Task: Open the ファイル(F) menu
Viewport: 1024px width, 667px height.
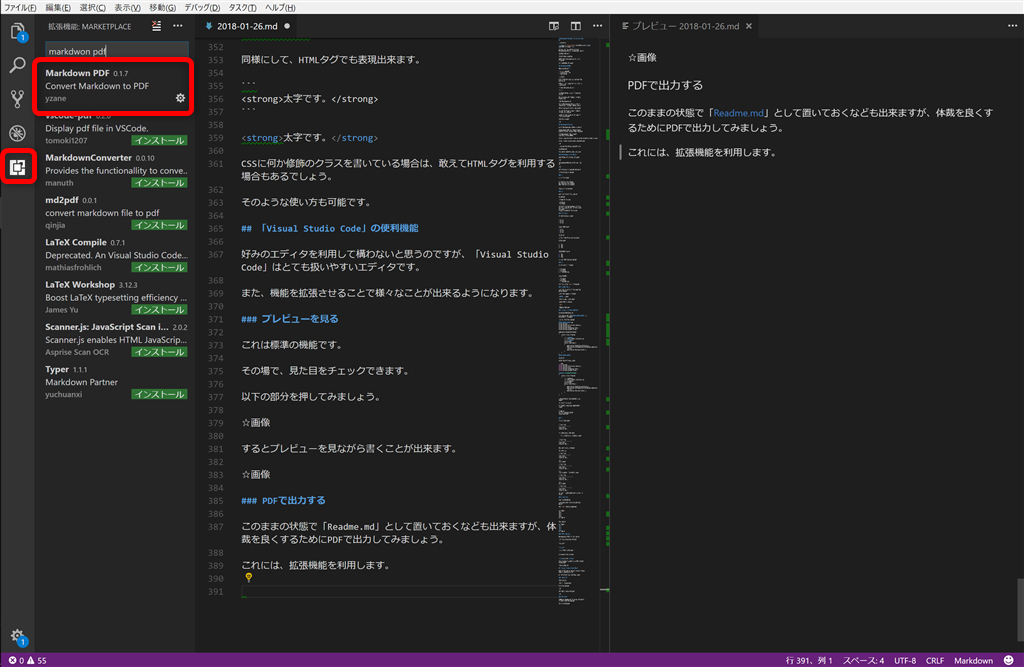Action: (20, 7)
